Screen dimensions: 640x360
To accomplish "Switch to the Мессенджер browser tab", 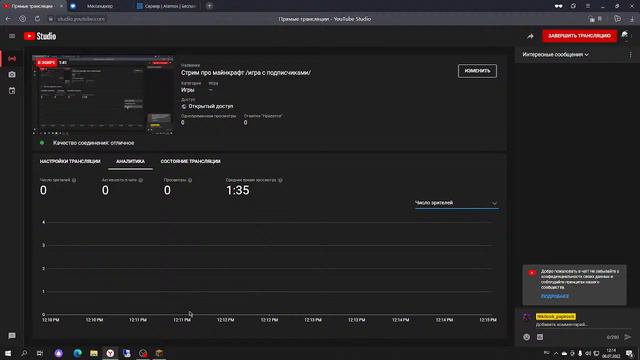I will [99, 6].
